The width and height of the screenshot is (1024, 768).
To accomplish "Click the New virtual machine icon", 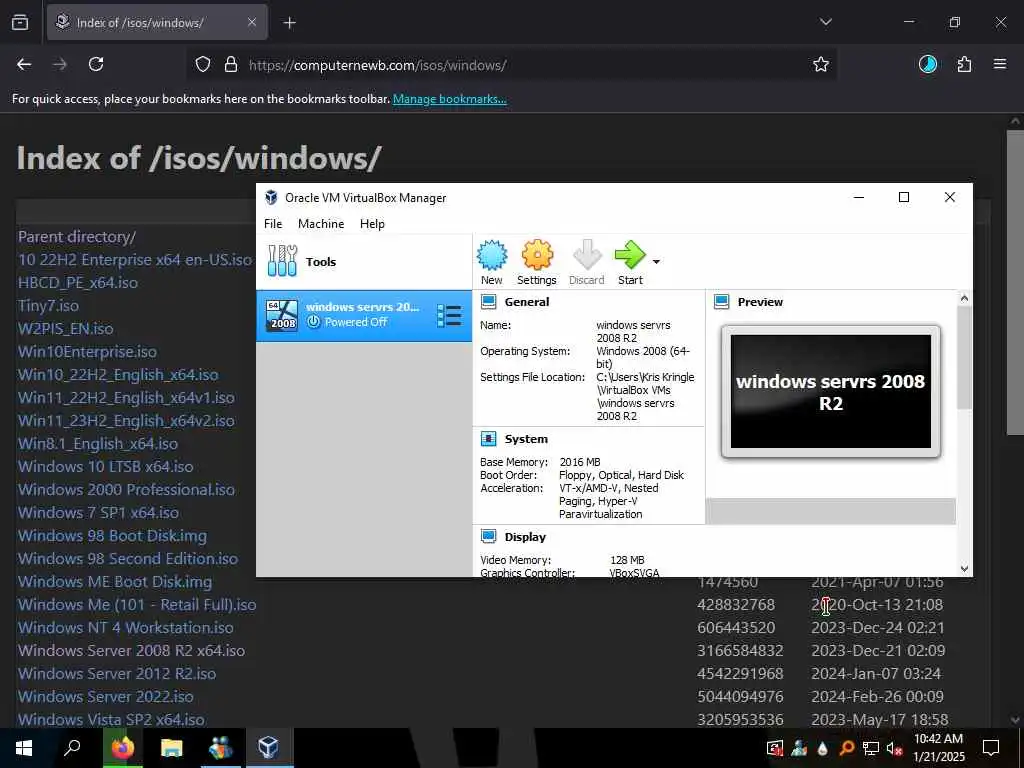I will 492,262.
